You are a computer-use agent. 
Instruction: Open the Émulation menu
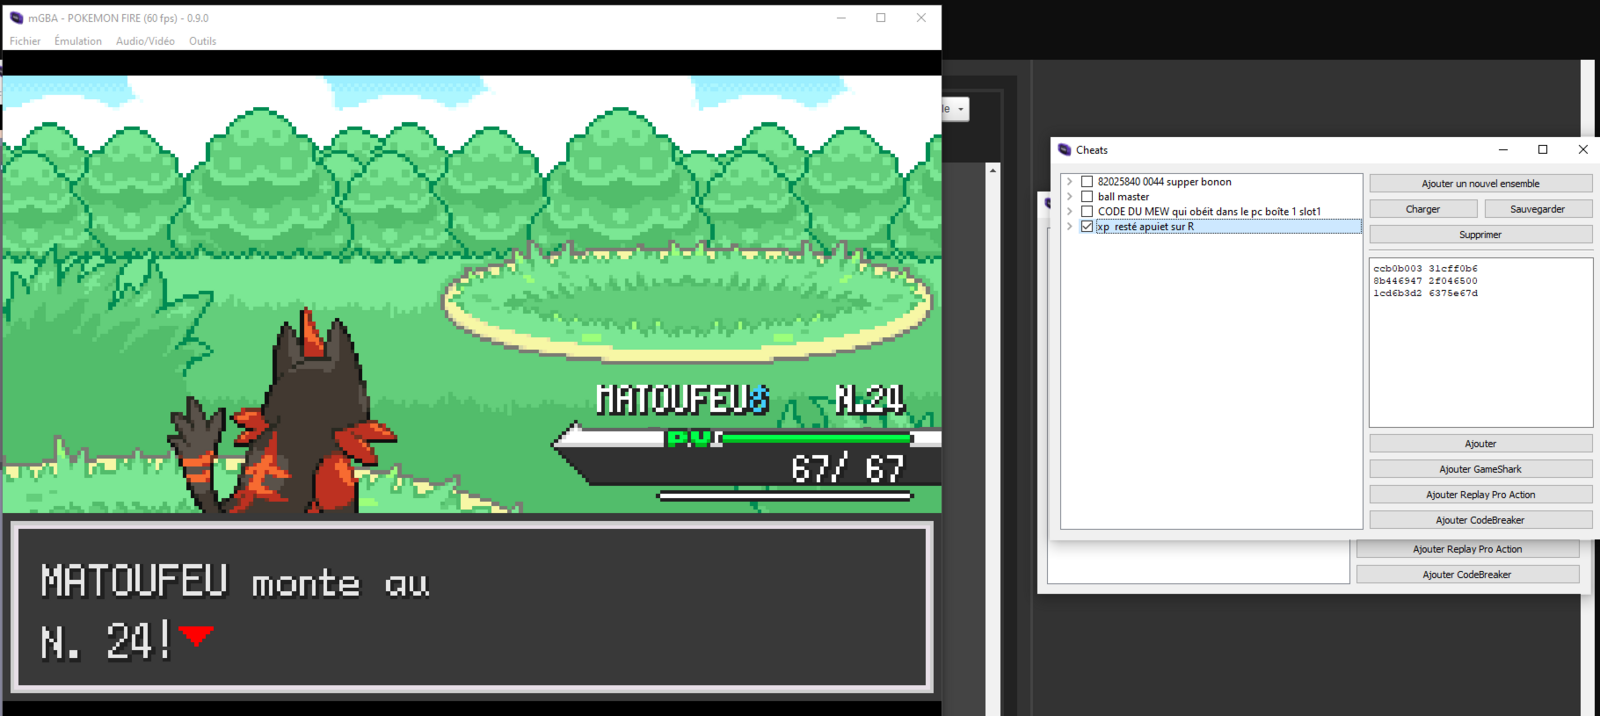pyautogui.click(x=78, y=41)
